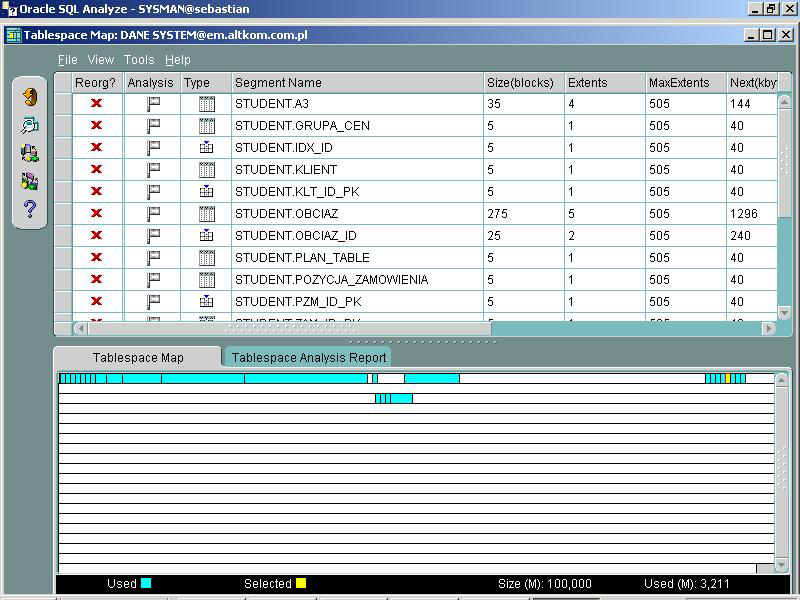The width and height of the screenshot is (800, 600).
Task: Click Analysis flag for STUDENT.GRUPA_CEN
Action: click(153, 126)
